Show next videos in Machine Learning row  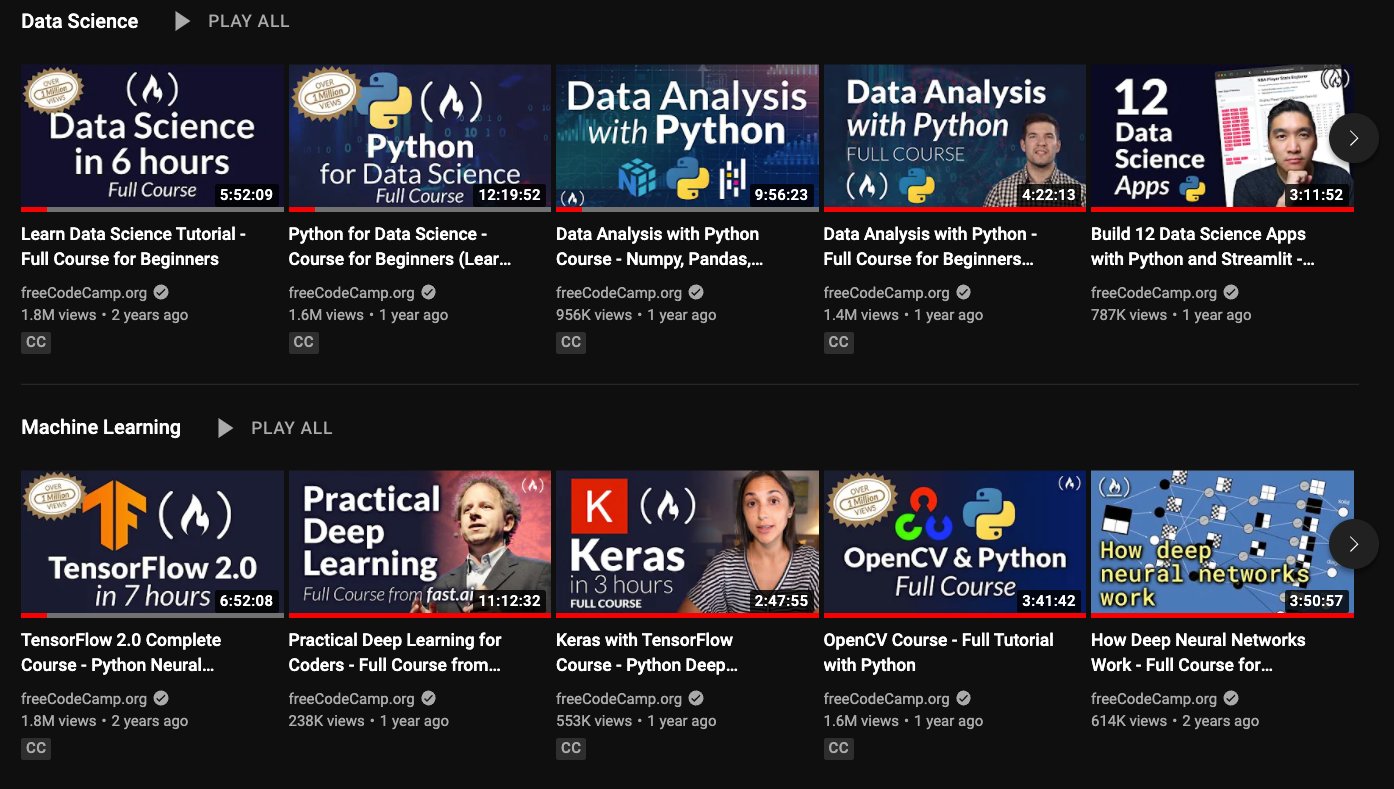point(1353,544)
